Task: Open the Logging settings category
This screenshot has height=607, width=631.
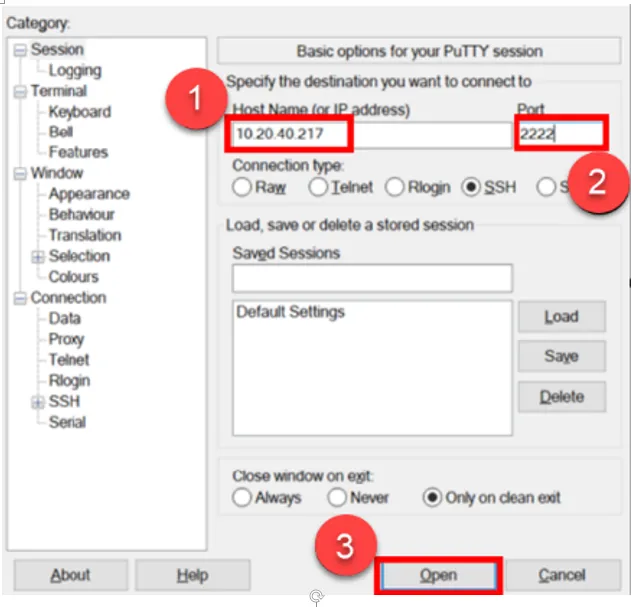Action: point(75,70)
